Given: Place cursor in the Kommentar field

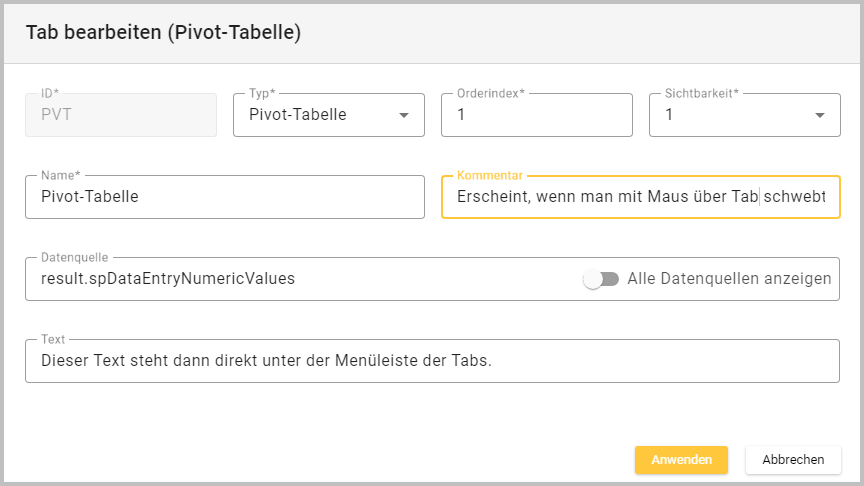Looking at the screenshot, I should click(640, 197).
